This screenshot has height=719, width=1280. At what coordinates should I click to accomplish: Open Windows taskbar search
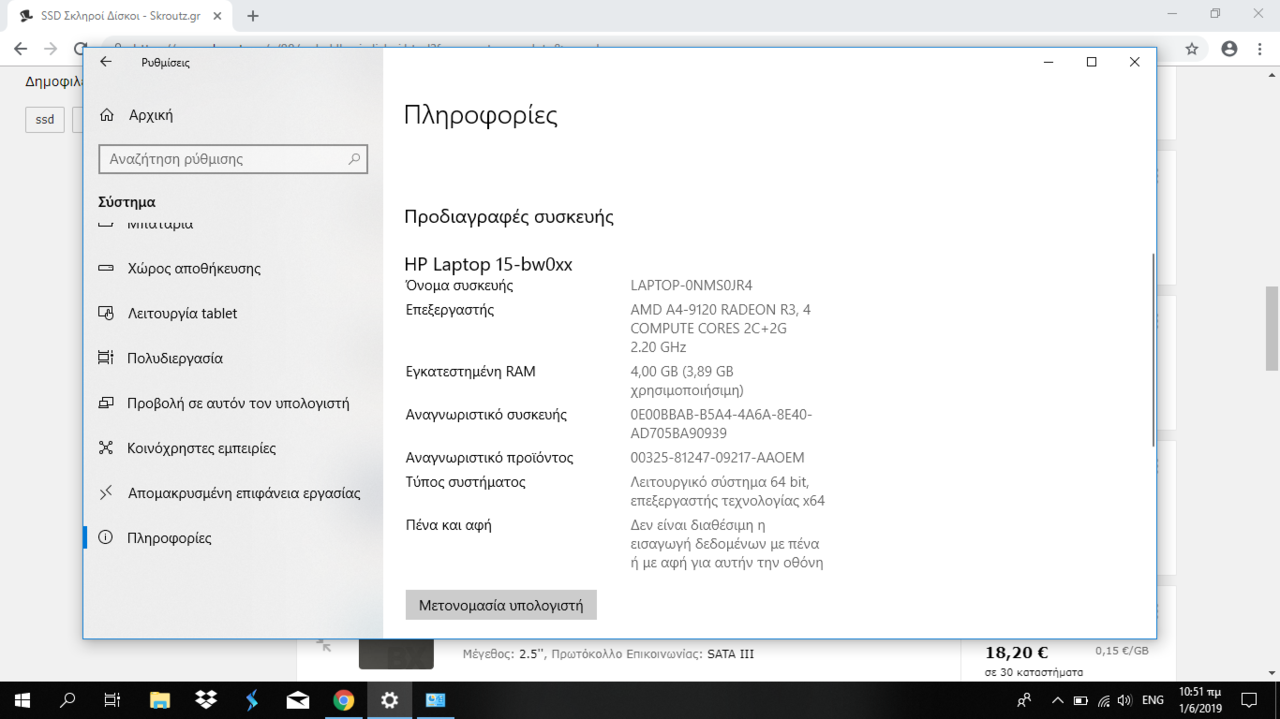click(x=68, y=700)
